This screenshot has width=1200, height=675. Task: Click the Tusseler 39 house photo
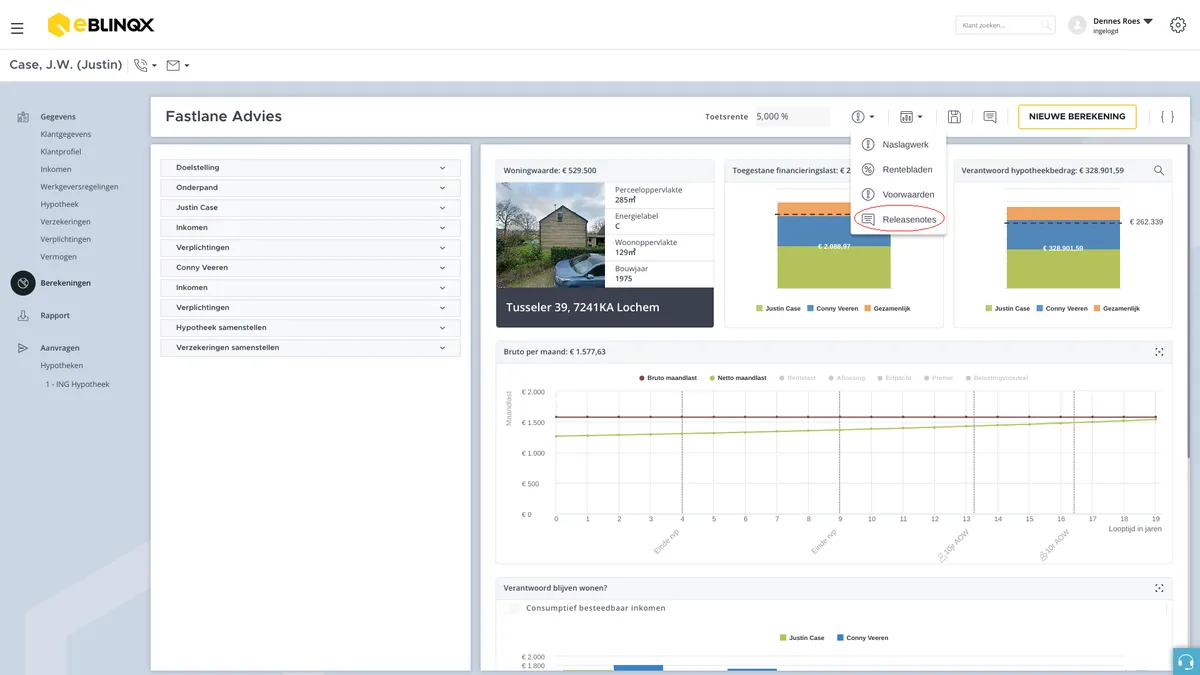point(551,235)
